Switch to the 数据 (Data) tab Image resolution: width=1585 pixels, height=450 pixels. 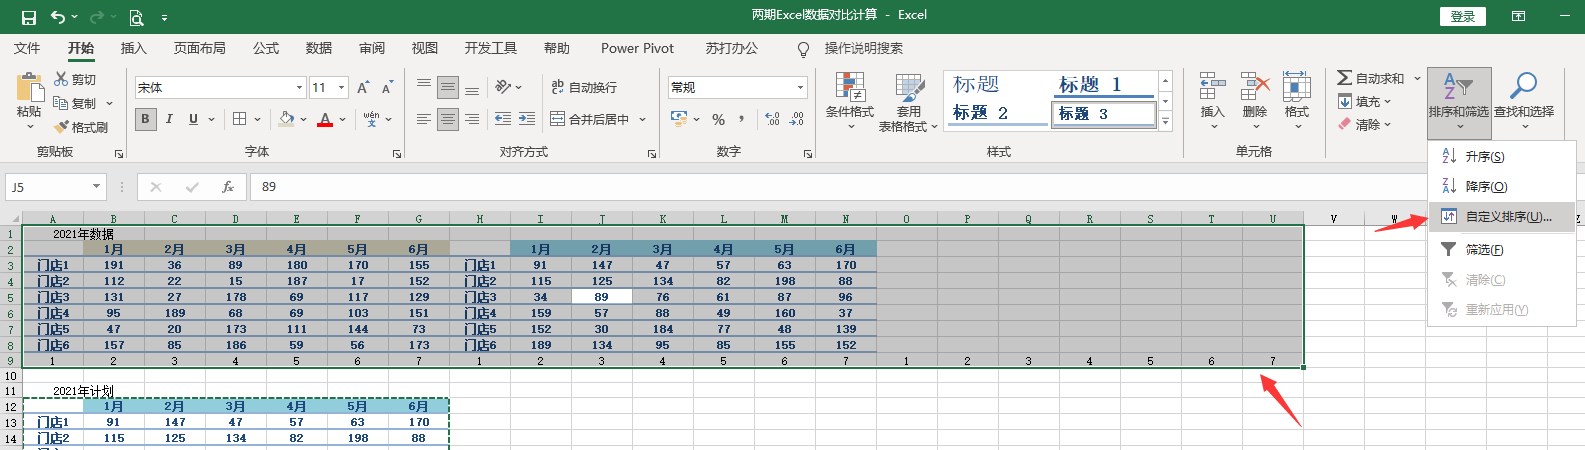point(319,48)
